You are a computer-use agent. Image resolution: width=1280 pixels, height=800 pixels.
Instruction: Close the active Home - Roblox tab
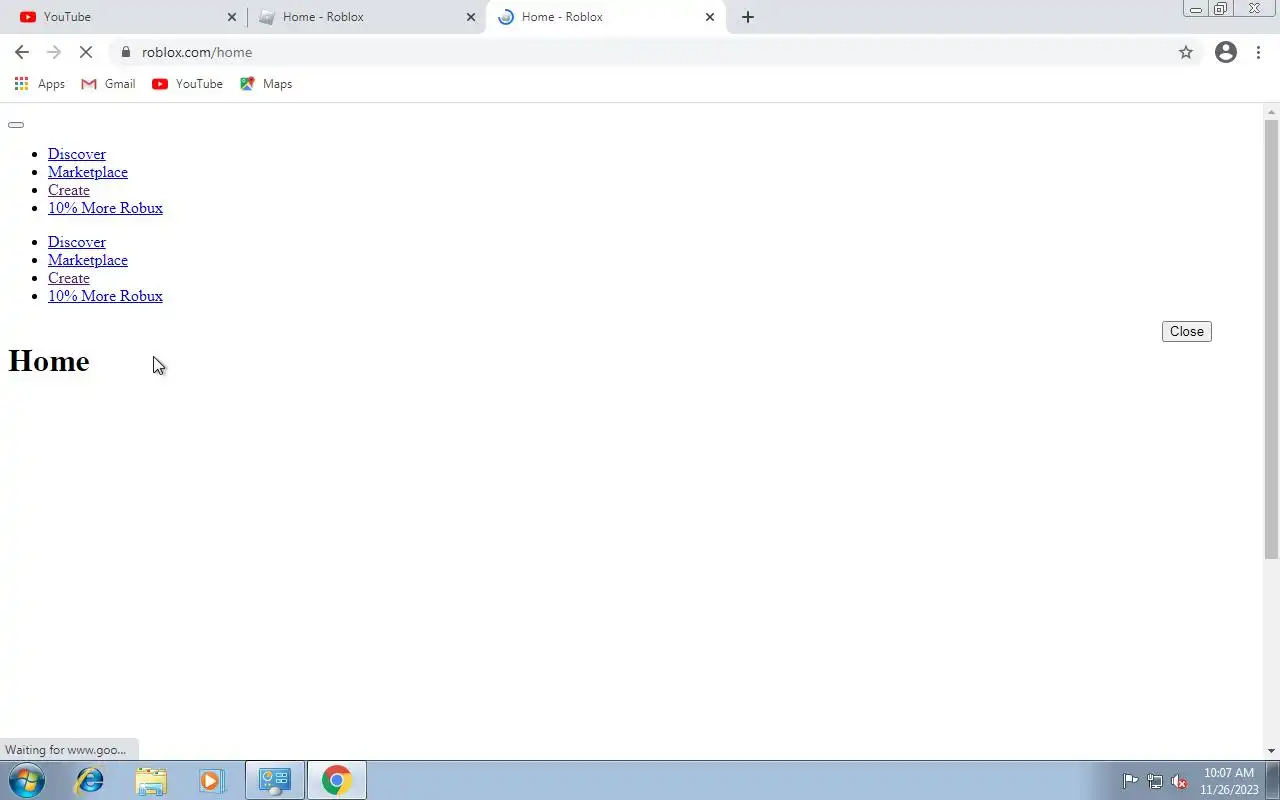coord(710,17)
